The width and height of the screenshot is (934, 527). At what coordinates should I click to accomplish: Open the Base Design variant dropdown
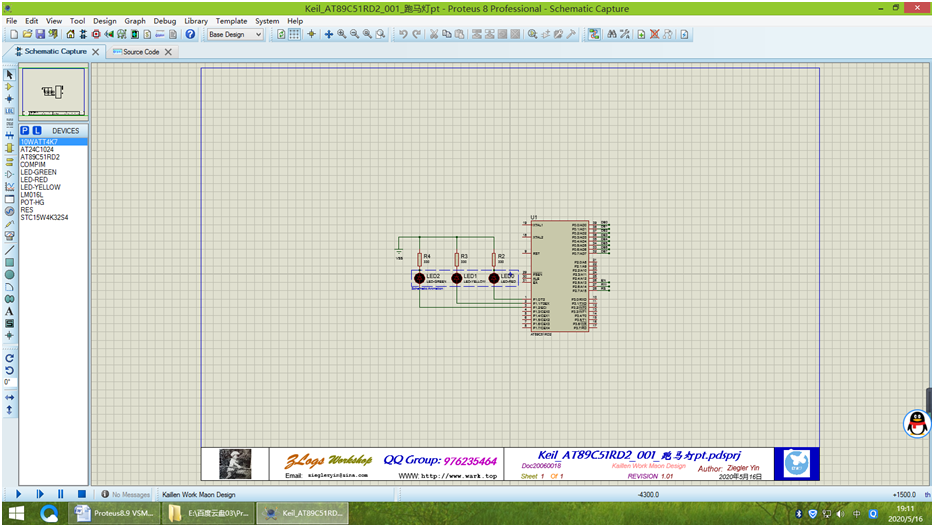(x=235, y=35)
